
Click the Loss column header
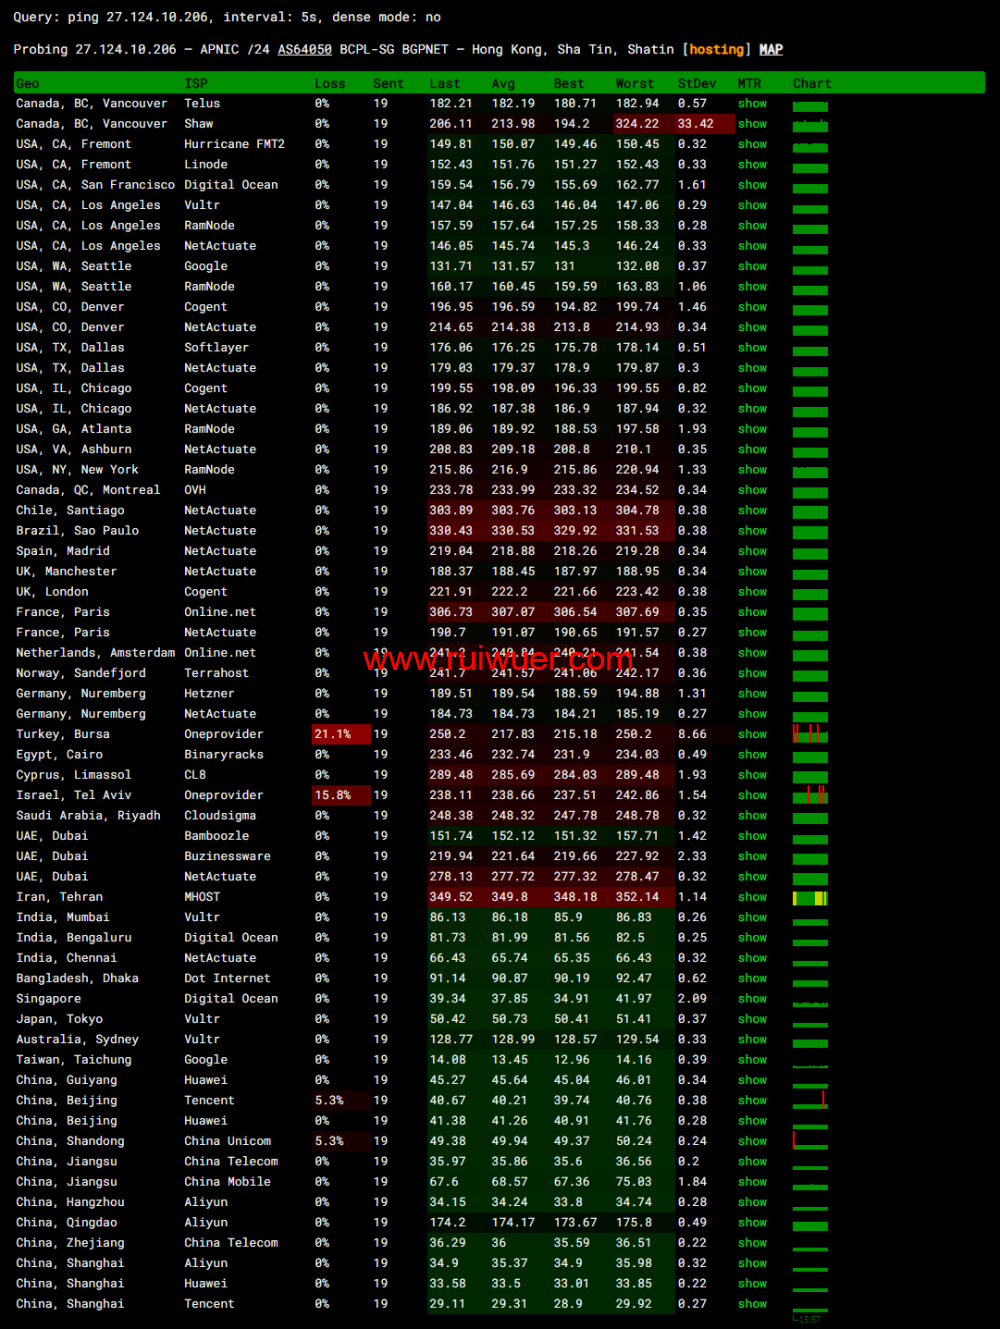[x=329, y=84]
